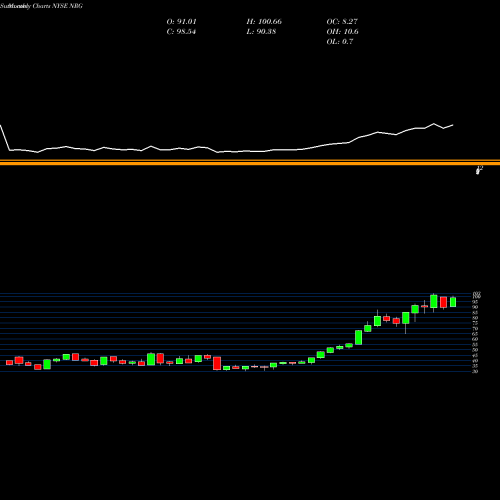Click the high price value H: 100.66
500x500 pixels.
point(264,22)
